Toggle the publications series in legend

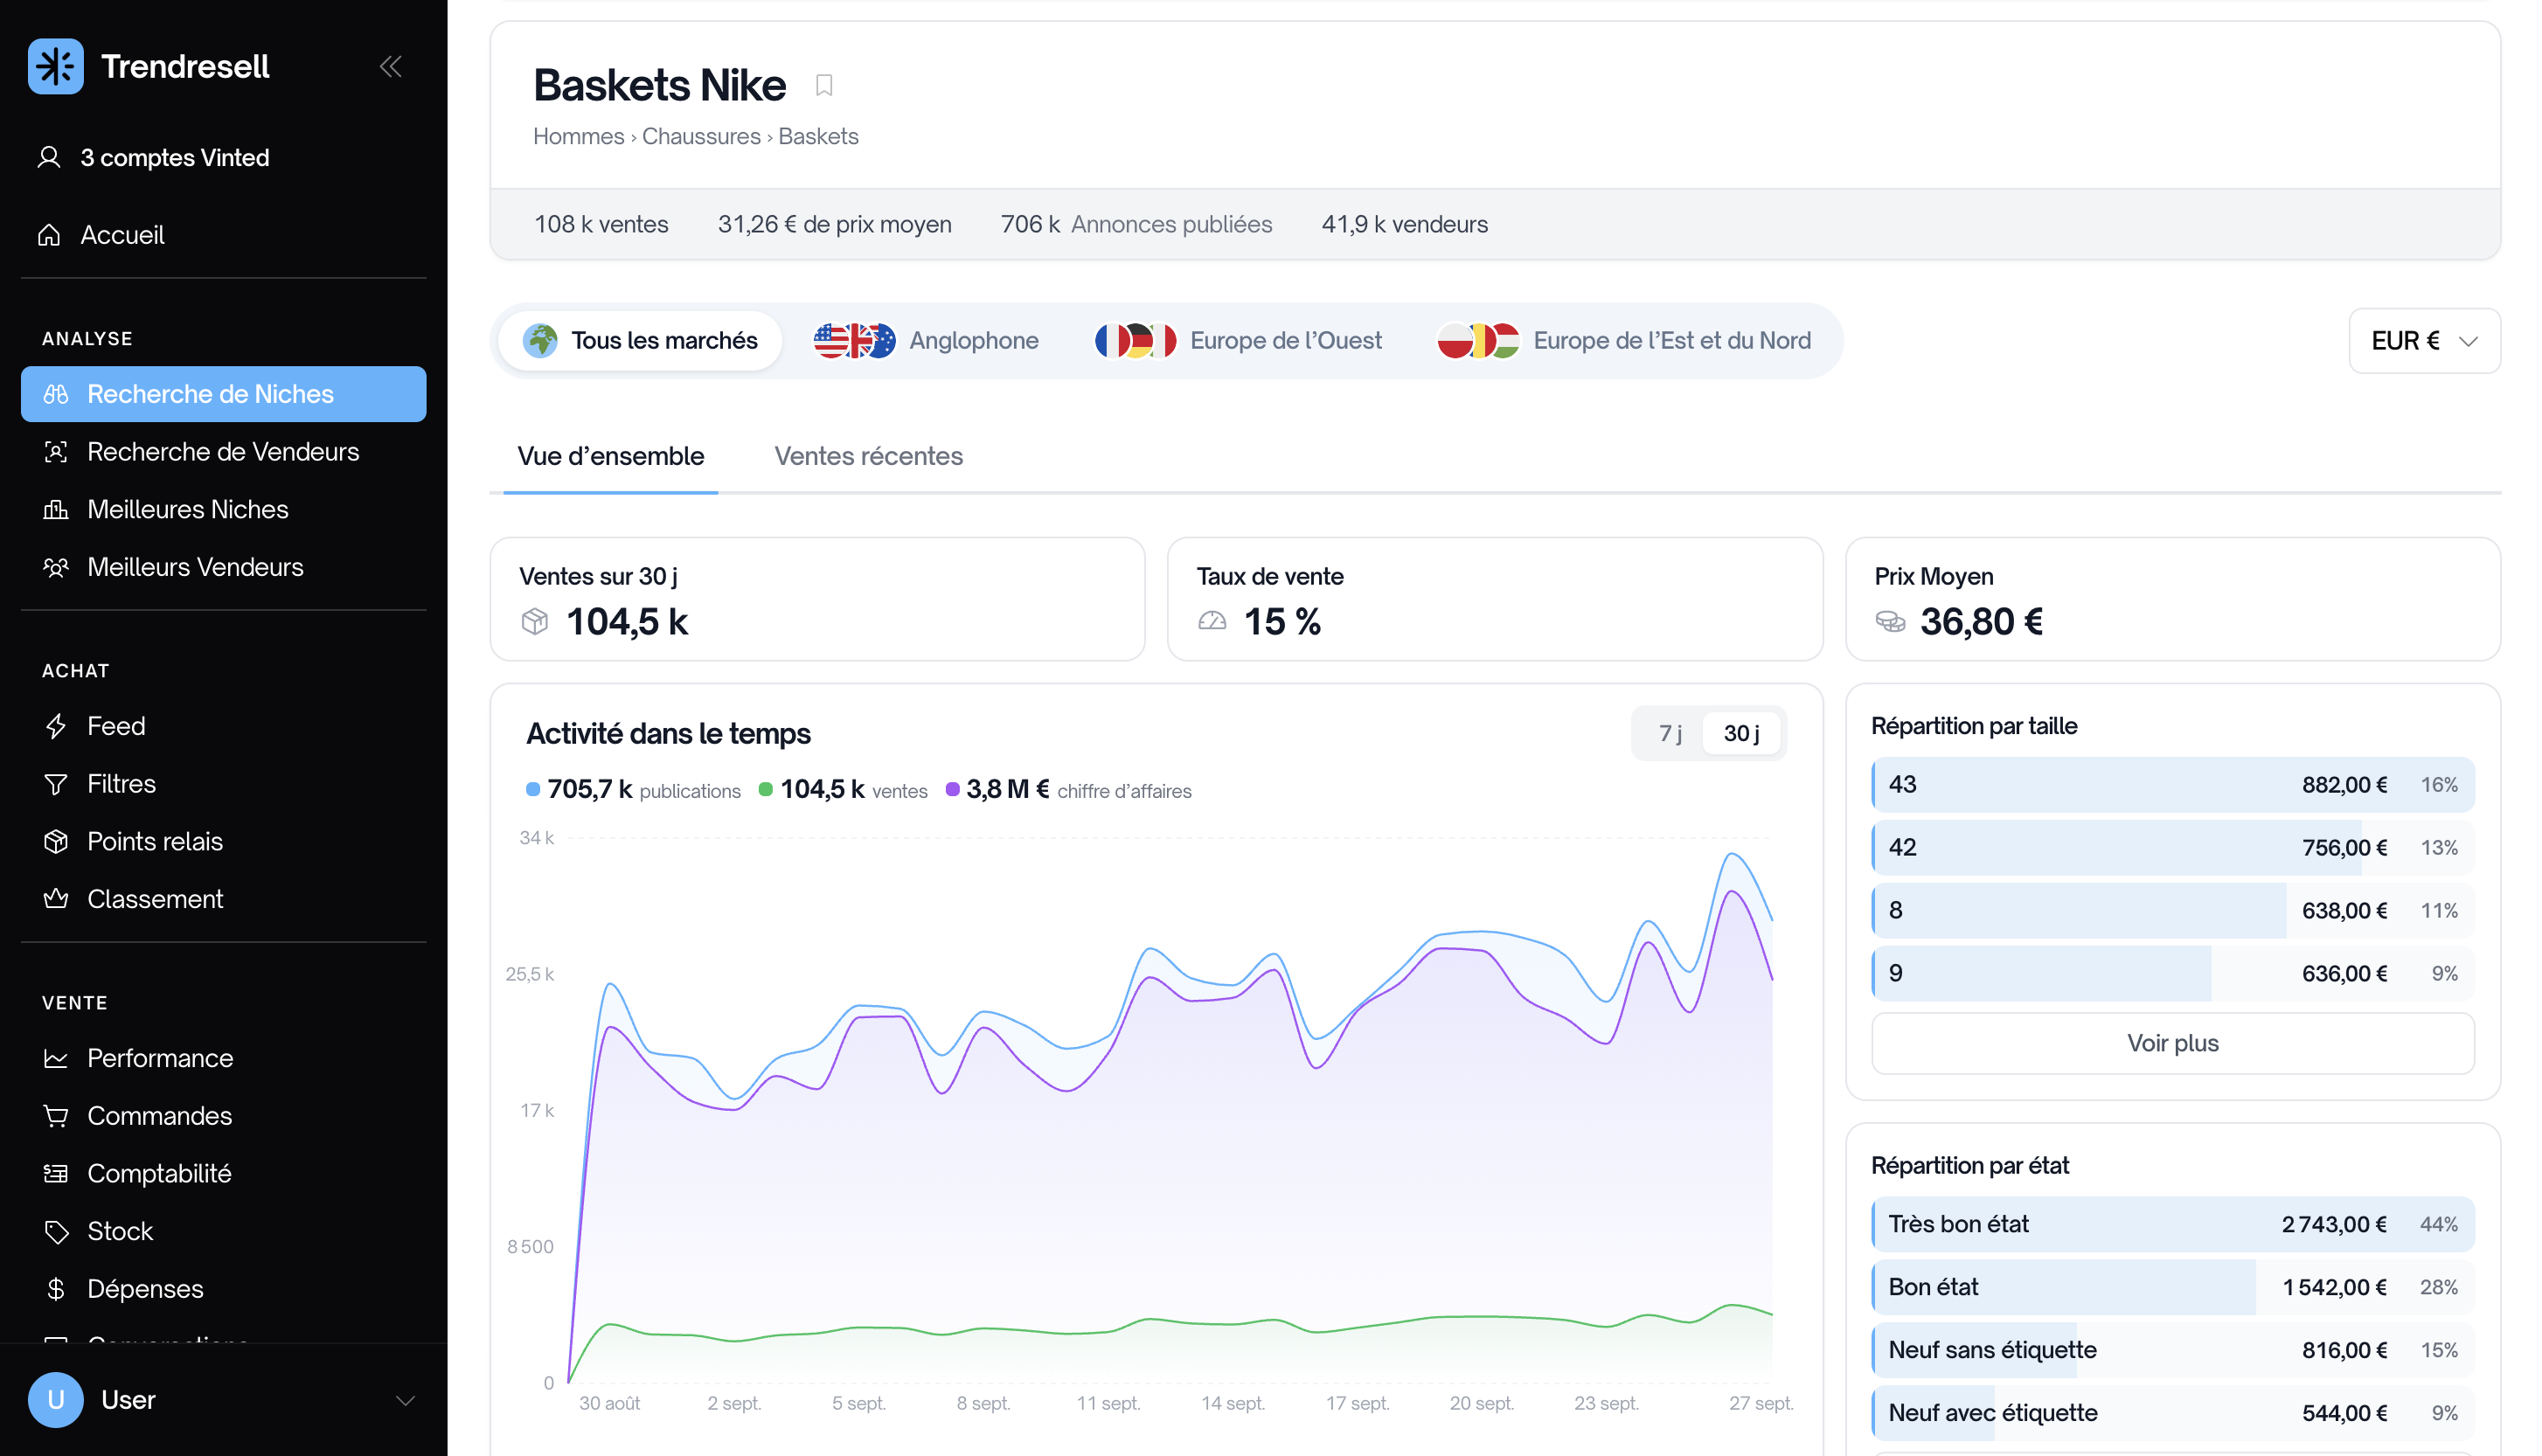click(x=634, y=790)
